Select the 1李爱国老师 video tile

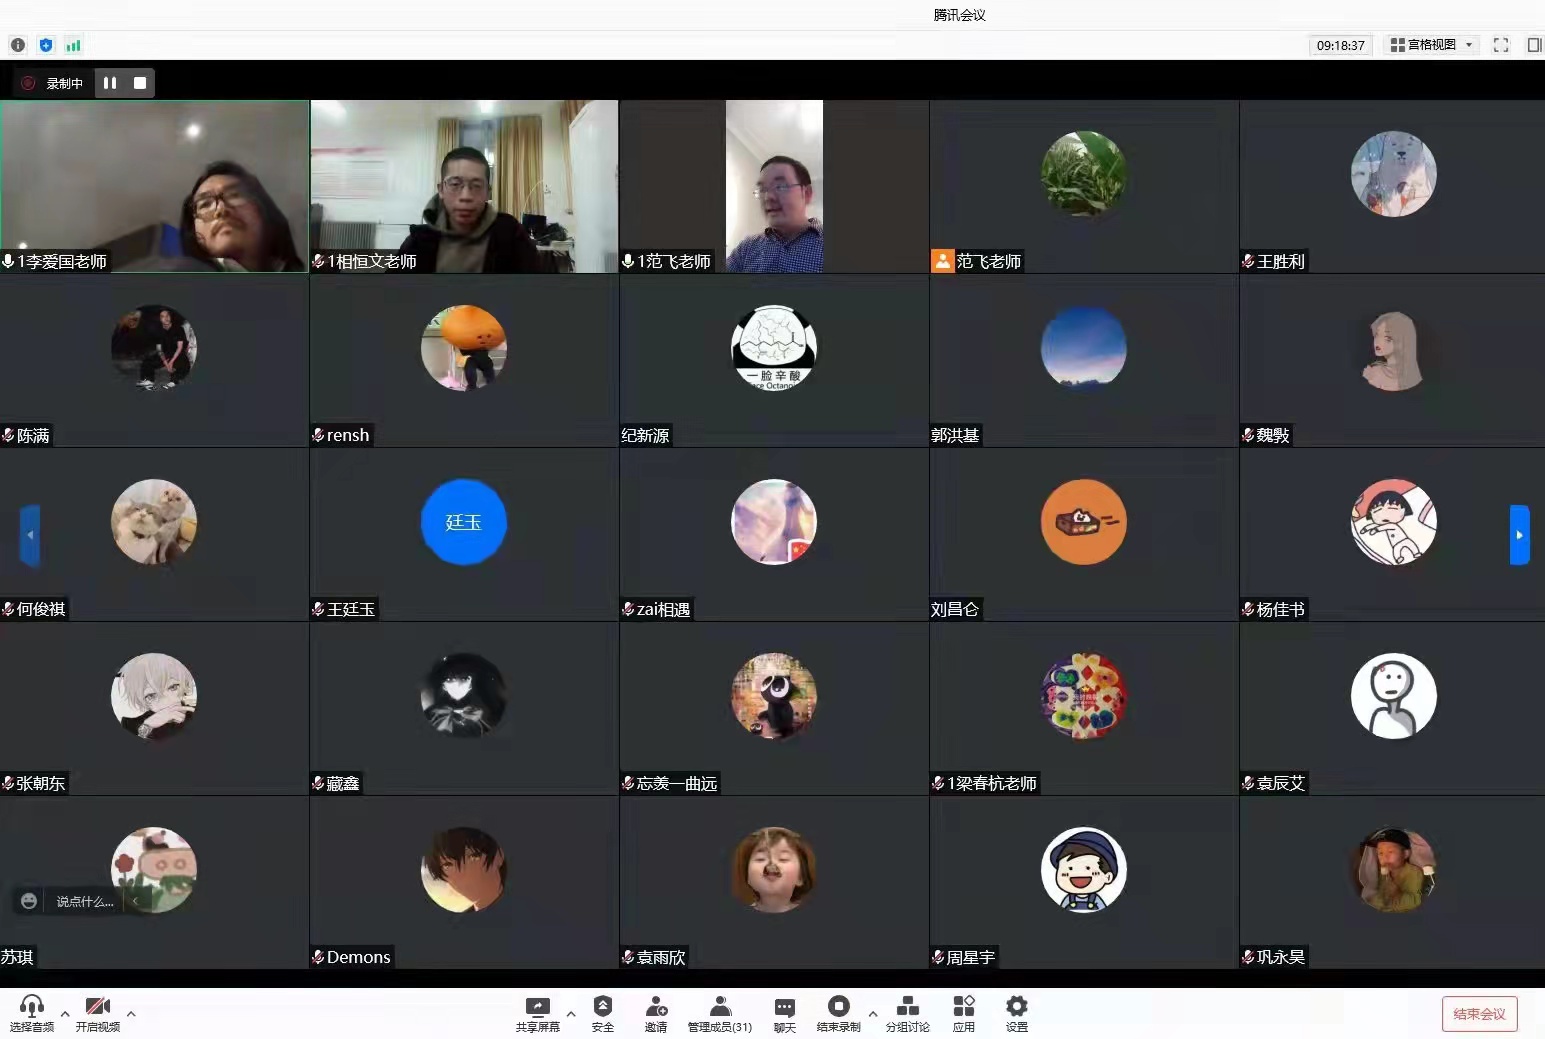click(x=154, y=186)
